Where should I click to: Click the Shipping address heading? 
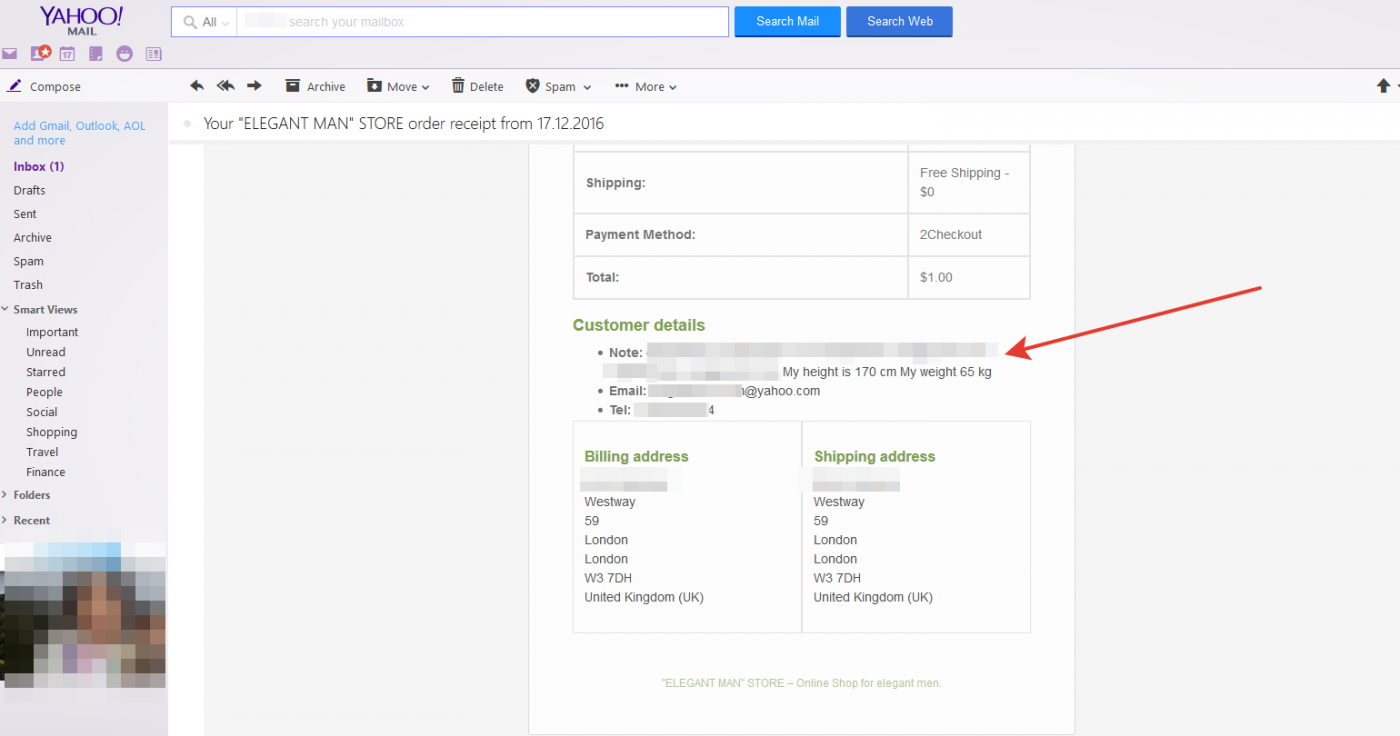pos(875,457)
